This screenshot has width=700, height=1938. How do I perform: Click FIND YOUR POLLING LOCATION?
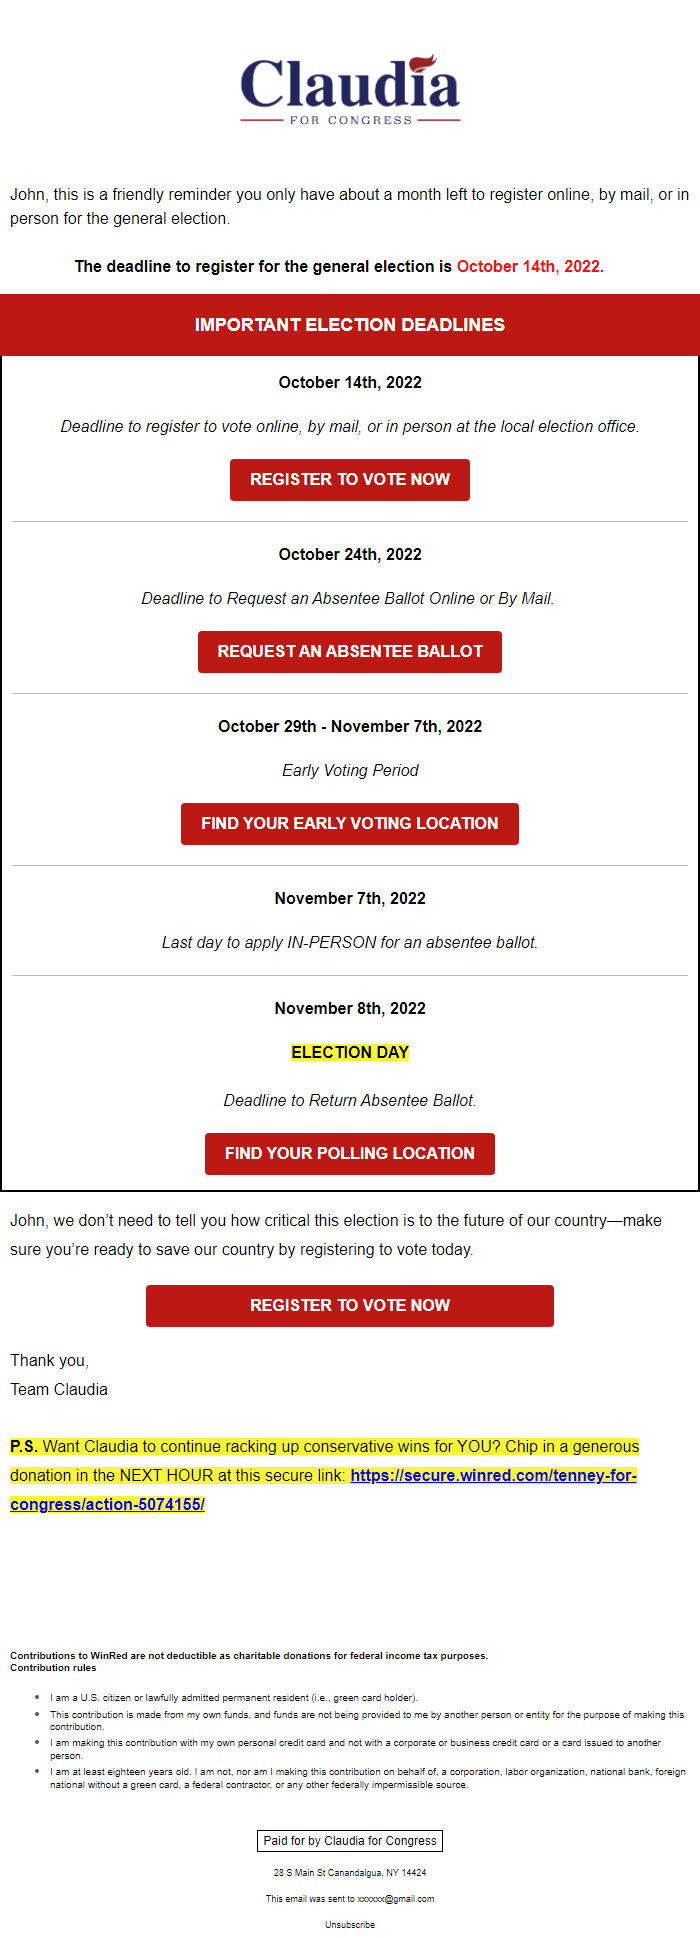click(x=349, y=1153)
